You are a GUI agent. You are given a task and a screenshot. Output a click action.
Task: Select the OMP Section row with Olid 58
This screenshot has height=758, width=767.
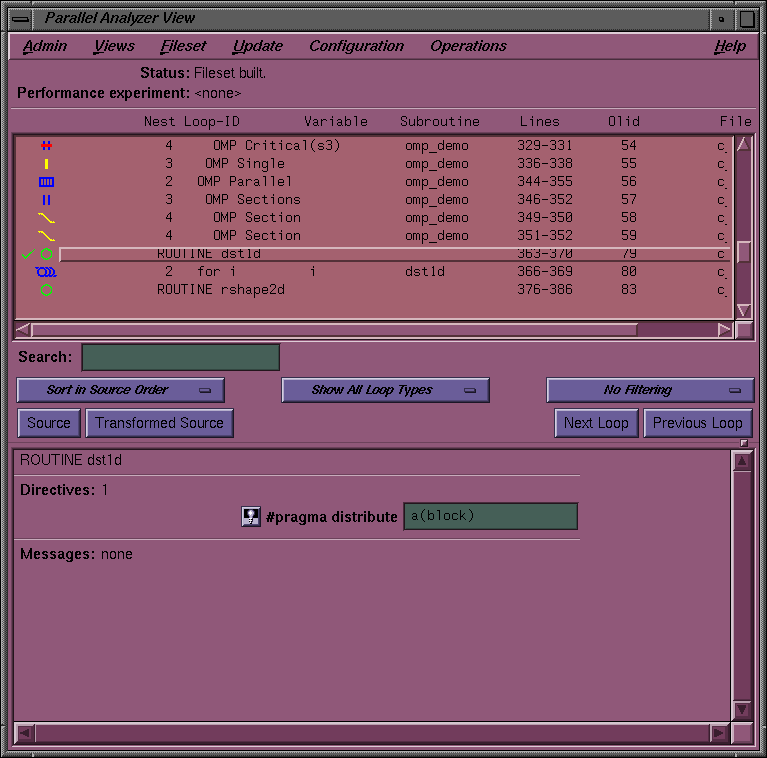(x=374, y=218)
